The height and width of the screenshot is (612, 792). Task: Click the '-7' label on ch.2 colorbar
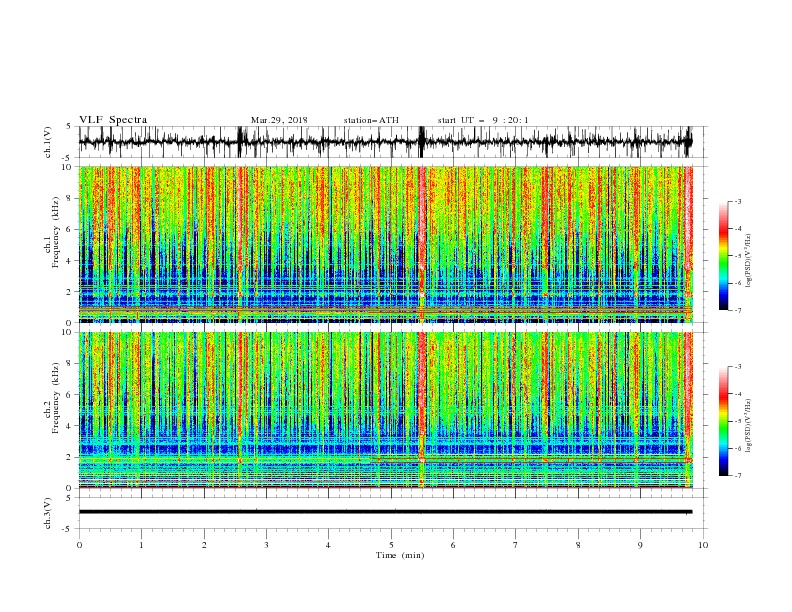(x=737, y=475)
